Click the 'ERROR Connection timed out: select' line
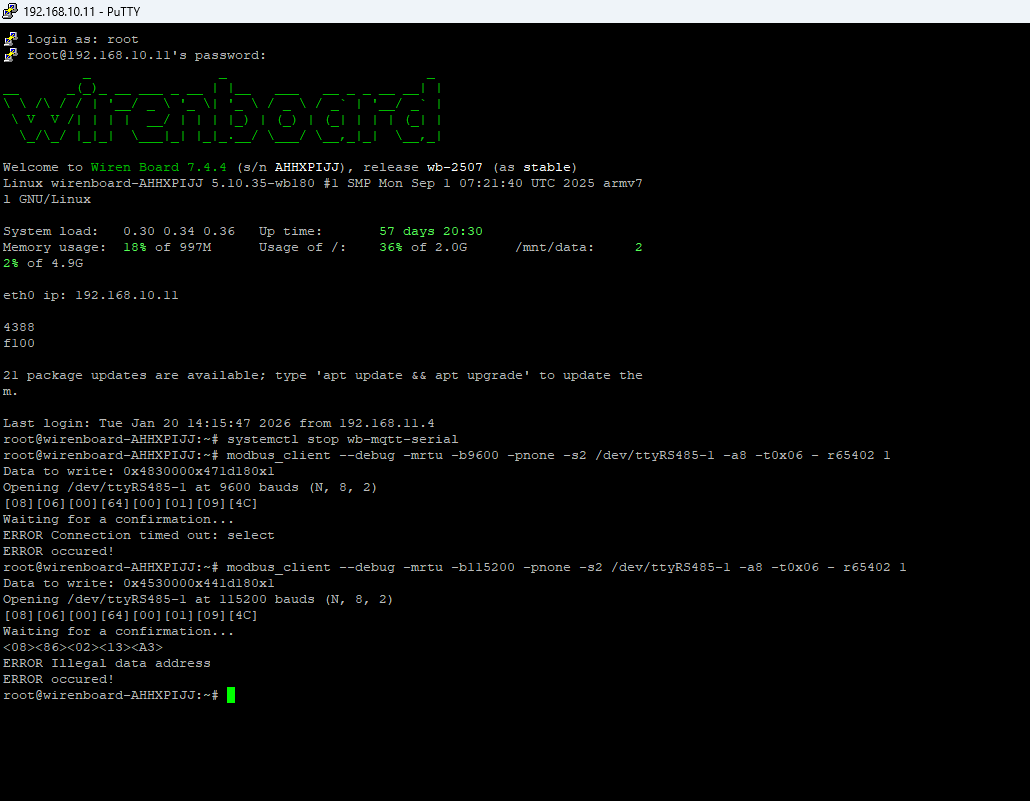Viewport: 1030px width, 801px height. pyautogui.click(x=138, y=535)
